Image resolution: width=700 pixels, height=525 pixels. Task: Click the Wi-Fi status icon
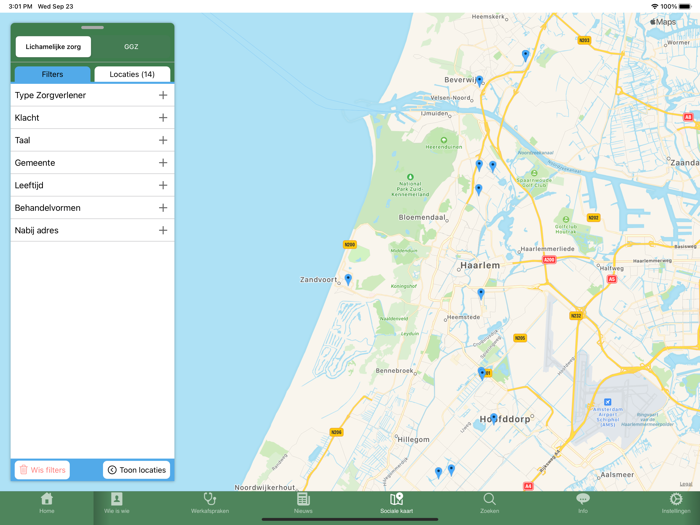pyautogui.click(x=654, y=6)
